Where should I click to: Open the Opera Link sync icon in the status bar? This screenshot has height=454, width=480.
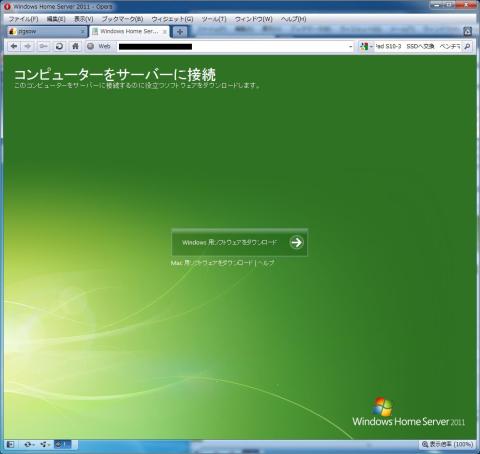pos(29,444)
